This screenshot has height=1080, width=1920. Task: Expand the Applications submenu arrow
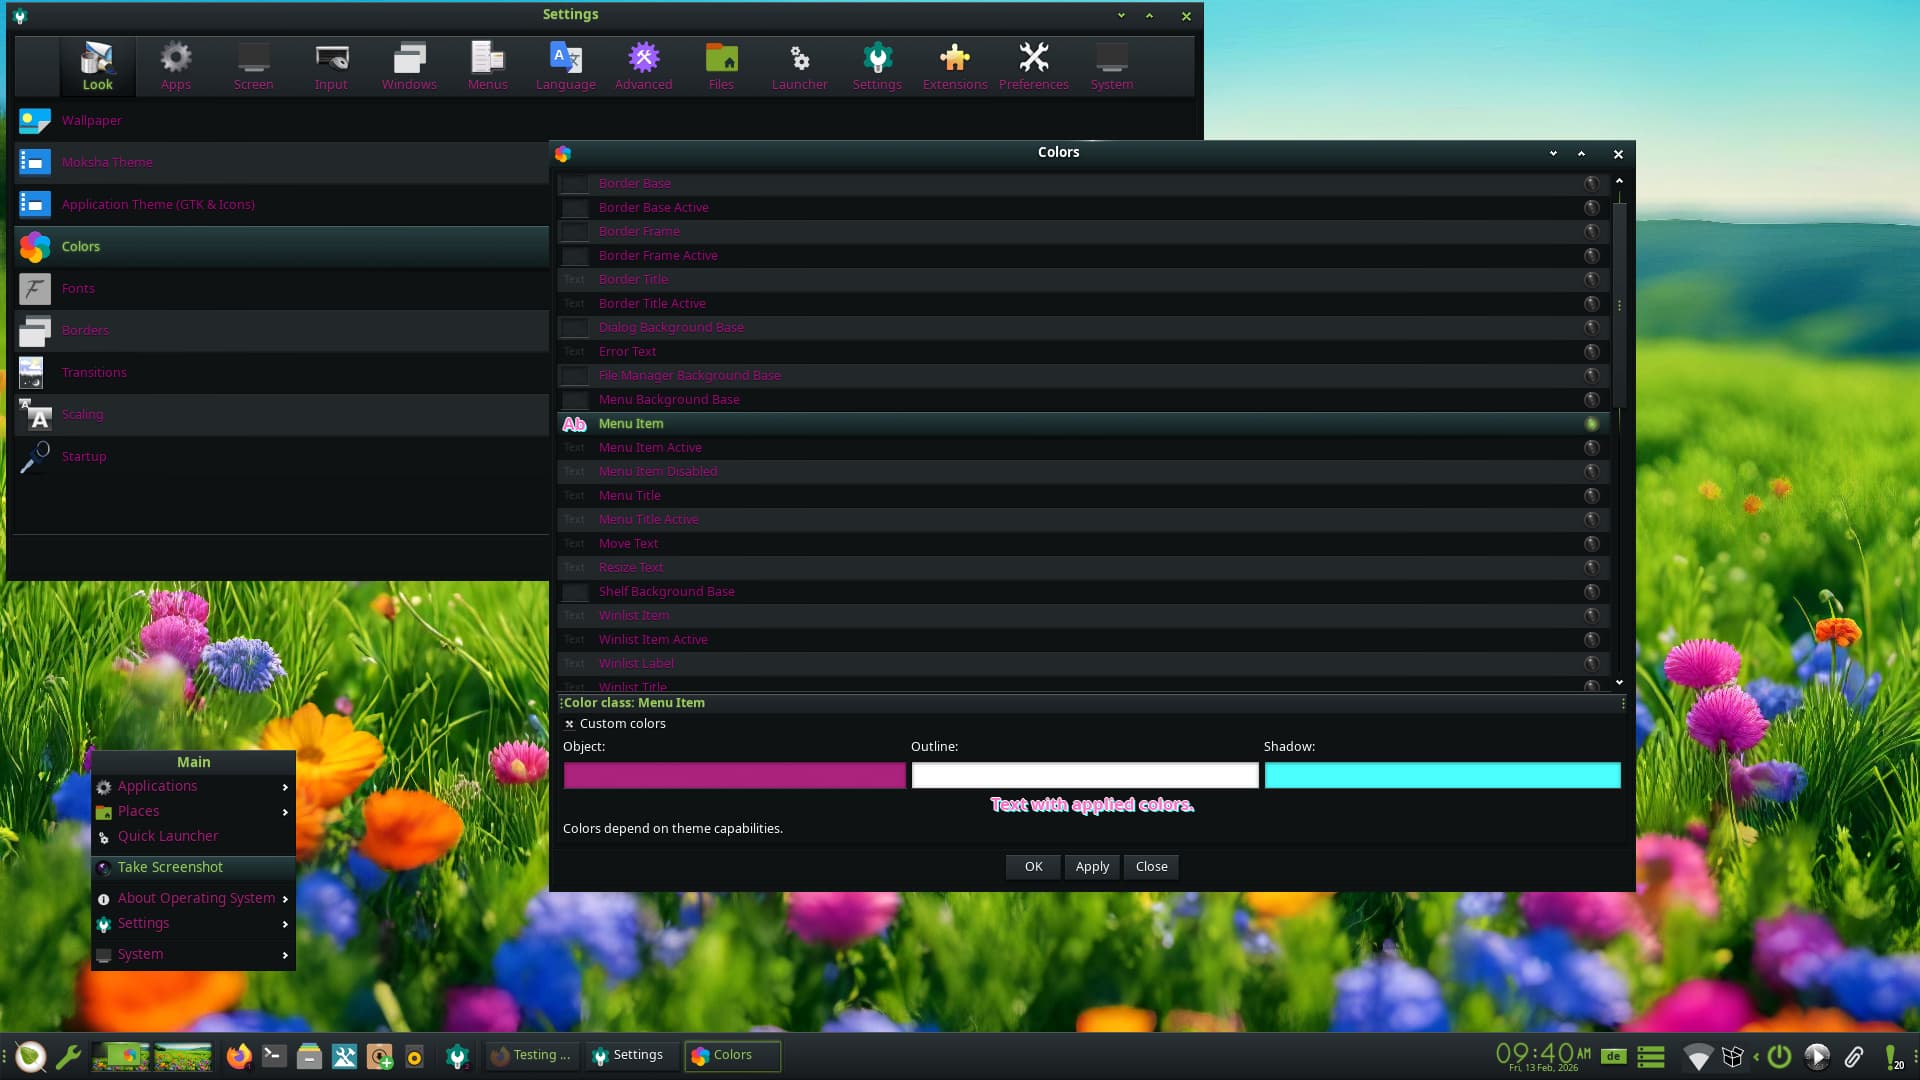tap(285, 787)
